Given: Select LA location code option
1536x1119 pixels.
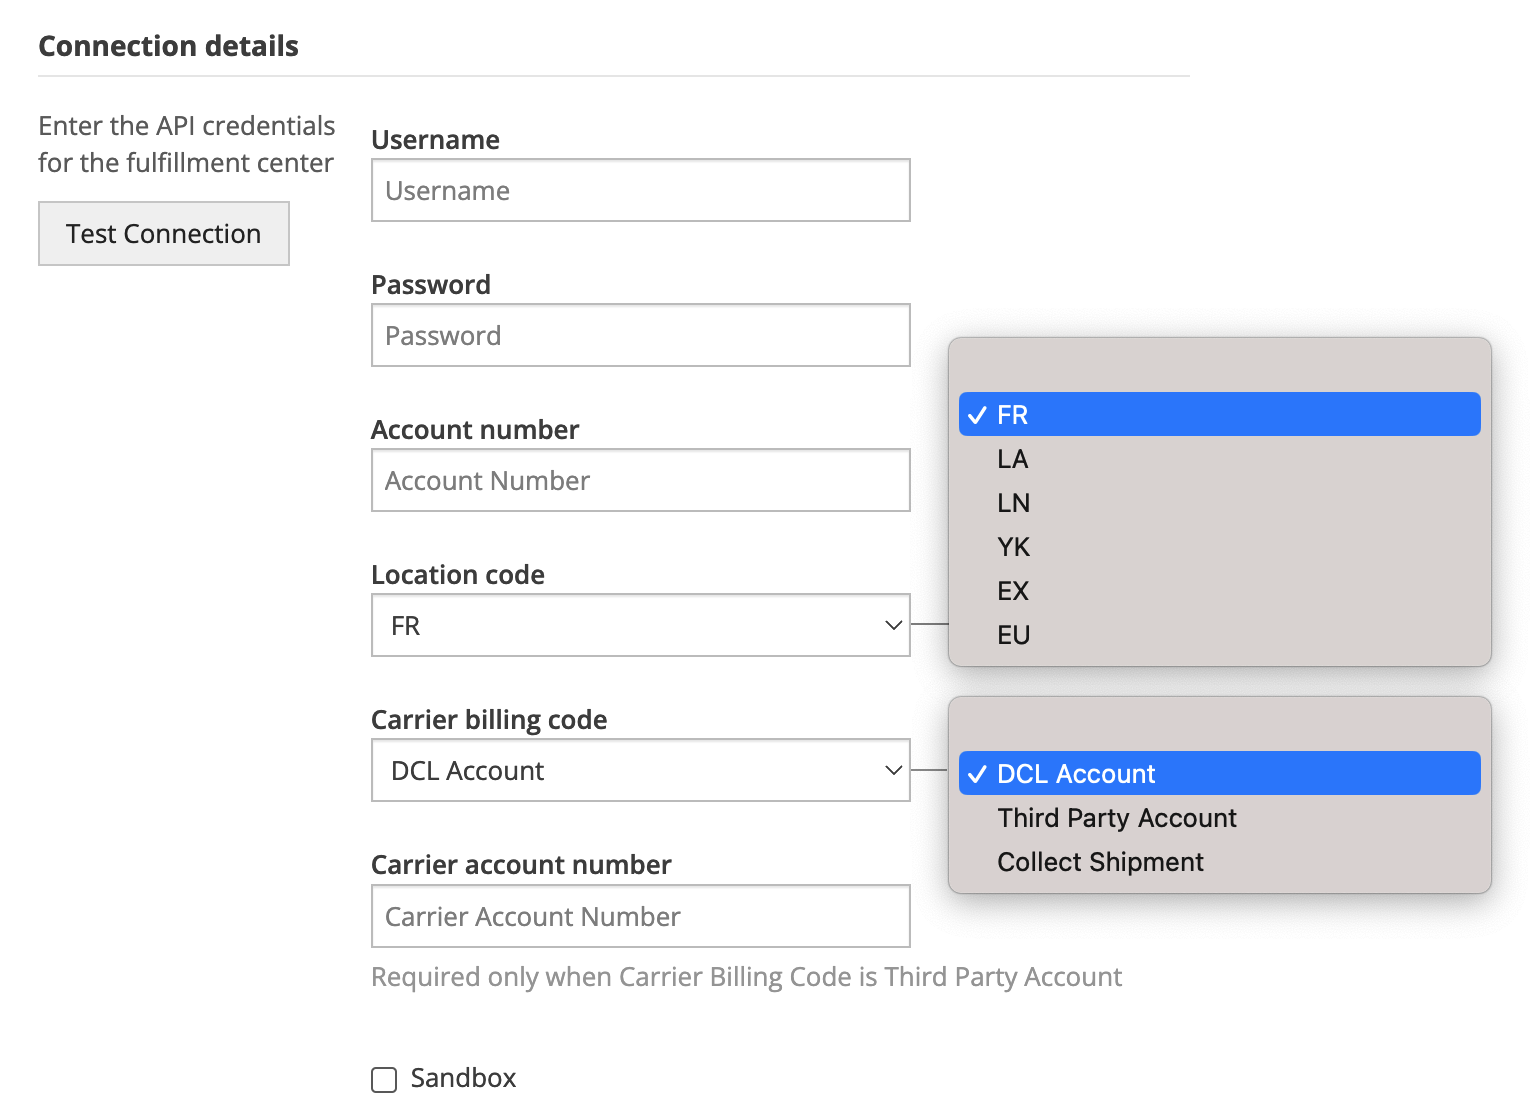Looking at the screenshot, I should point(1013,459).
